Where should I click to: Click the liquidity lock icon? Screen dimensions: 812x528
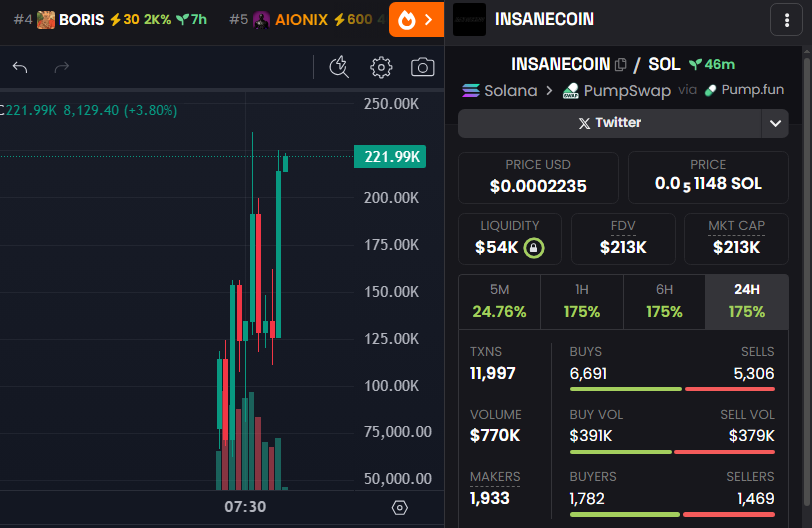pyautogui.click(x=534, y=248)
